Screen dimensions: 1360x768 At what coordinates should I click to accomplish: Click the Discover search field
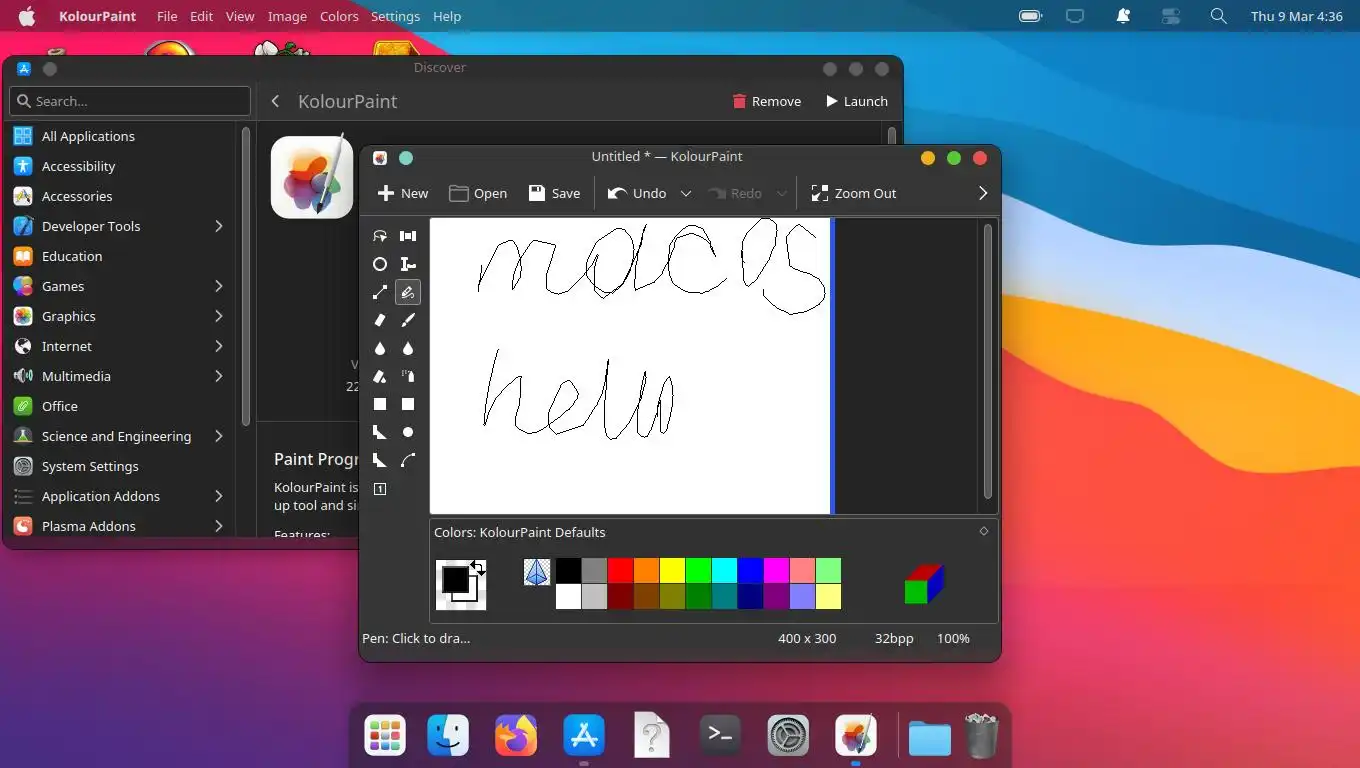tap(130, 101)
